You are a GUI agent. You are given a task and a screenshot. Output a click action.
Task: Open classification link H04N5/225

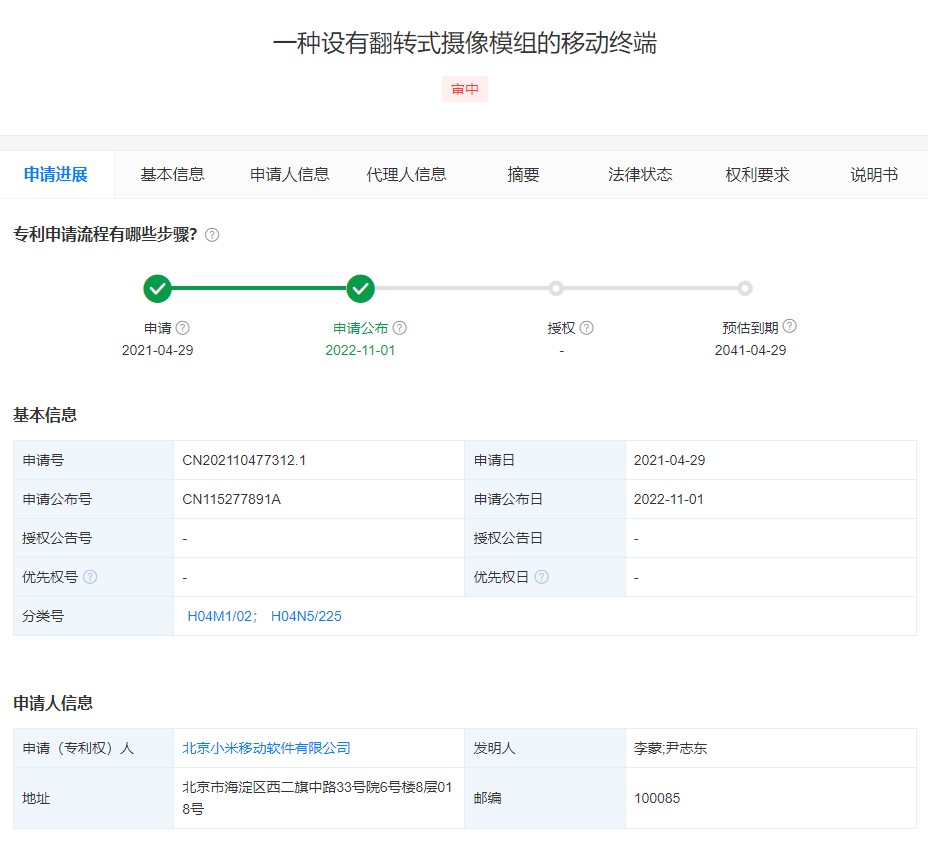coord(306,616)
